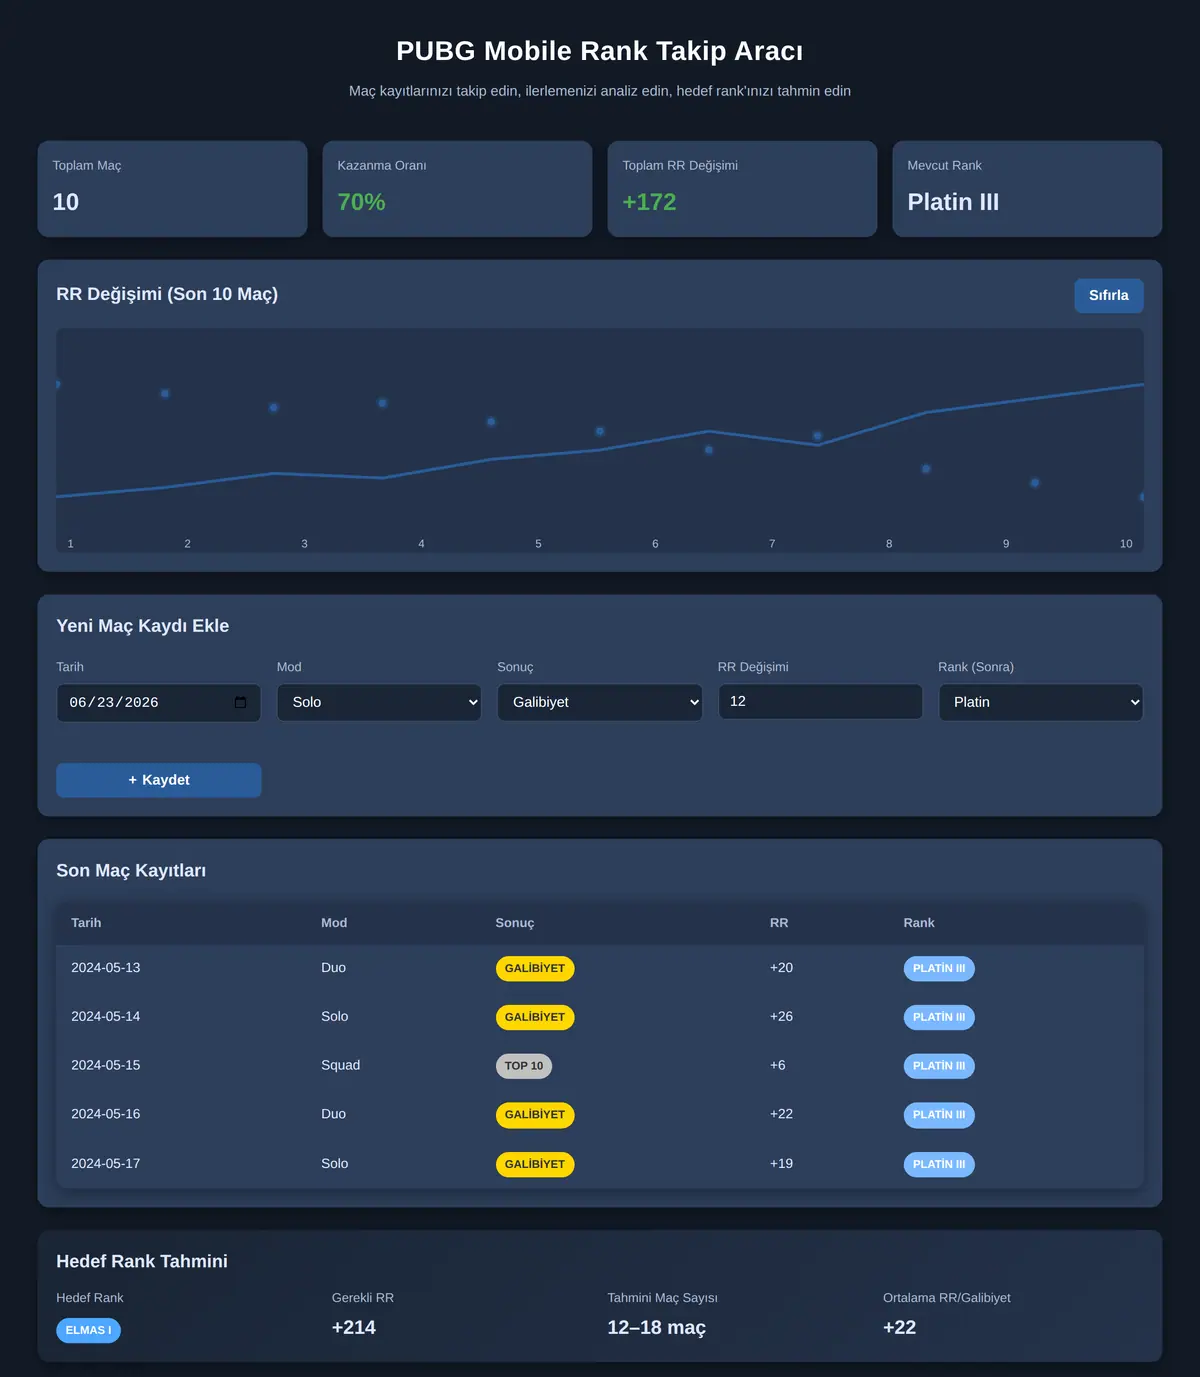The height and width of the screenshot is (1377, 1200).
Task: Click the Son Maç Kayıtları heading
Action: pyautogui.click(x=131, y=871)
